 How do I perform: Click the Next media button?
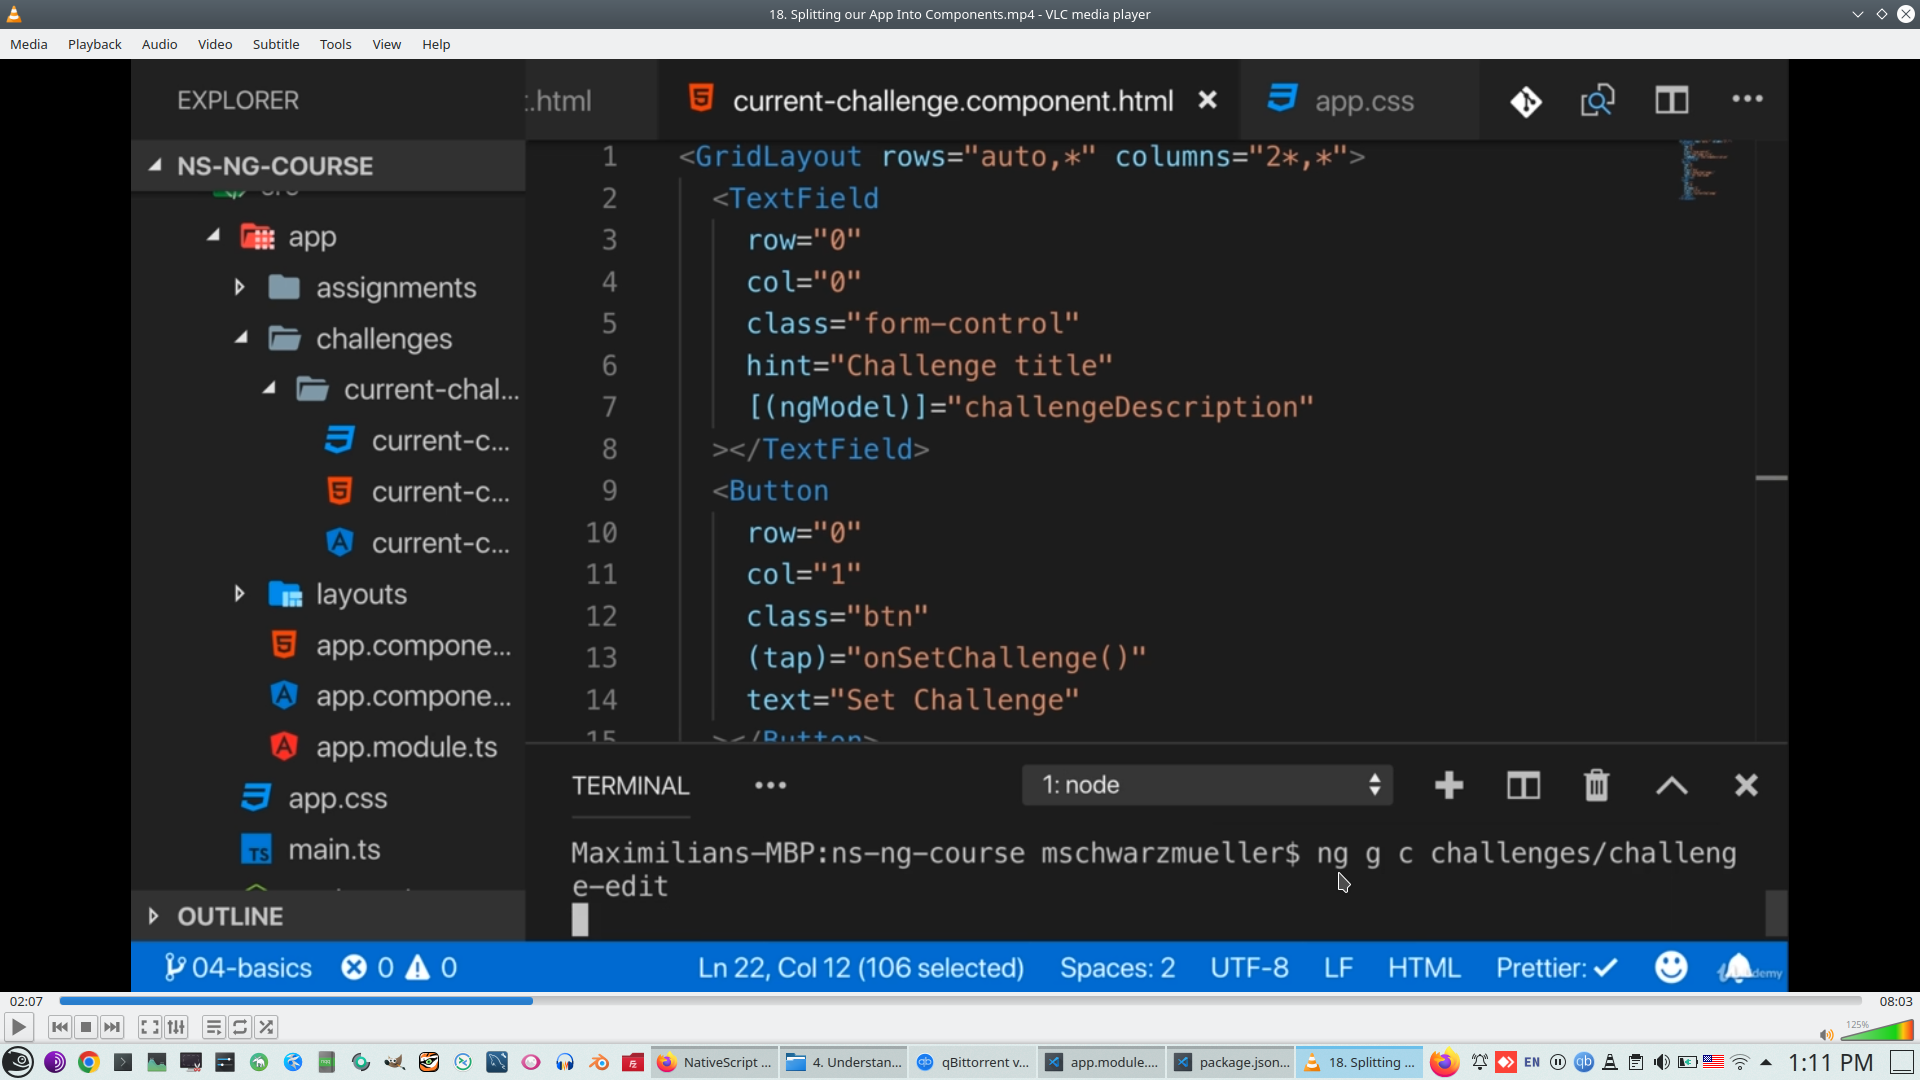click(x=112, y=1027)
